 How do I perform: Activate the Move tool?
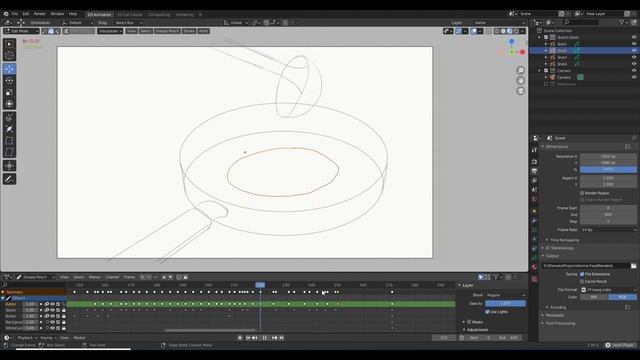click(9, 69)
